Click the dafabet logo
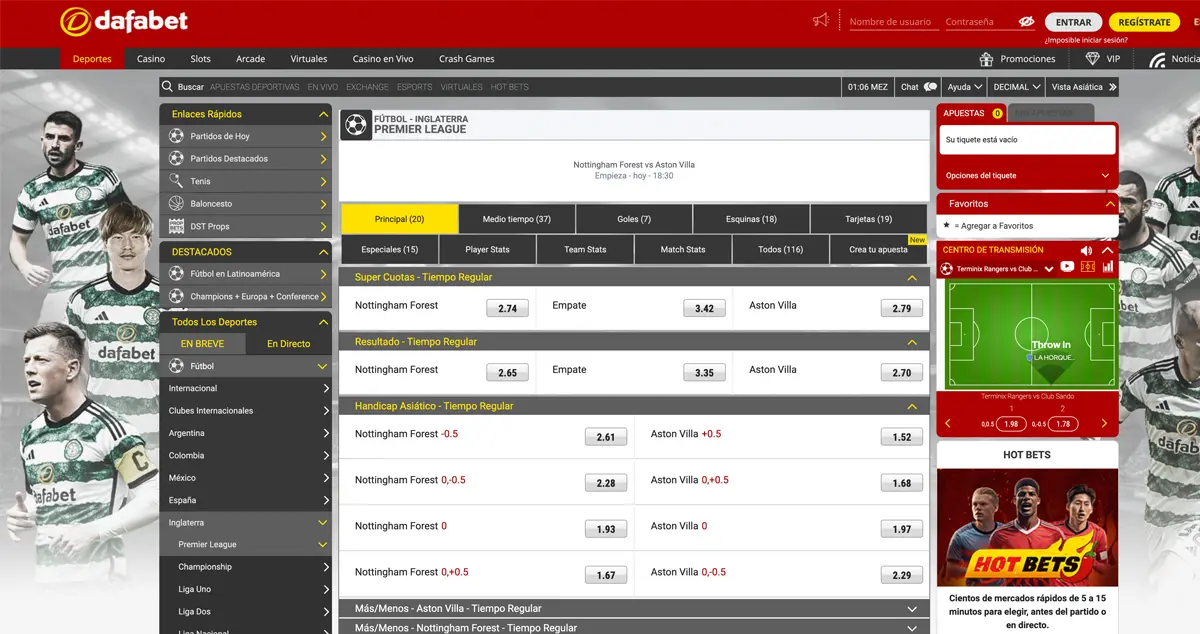The width and height of the screenshot is (1200, 634). click(x=124, y=20)
